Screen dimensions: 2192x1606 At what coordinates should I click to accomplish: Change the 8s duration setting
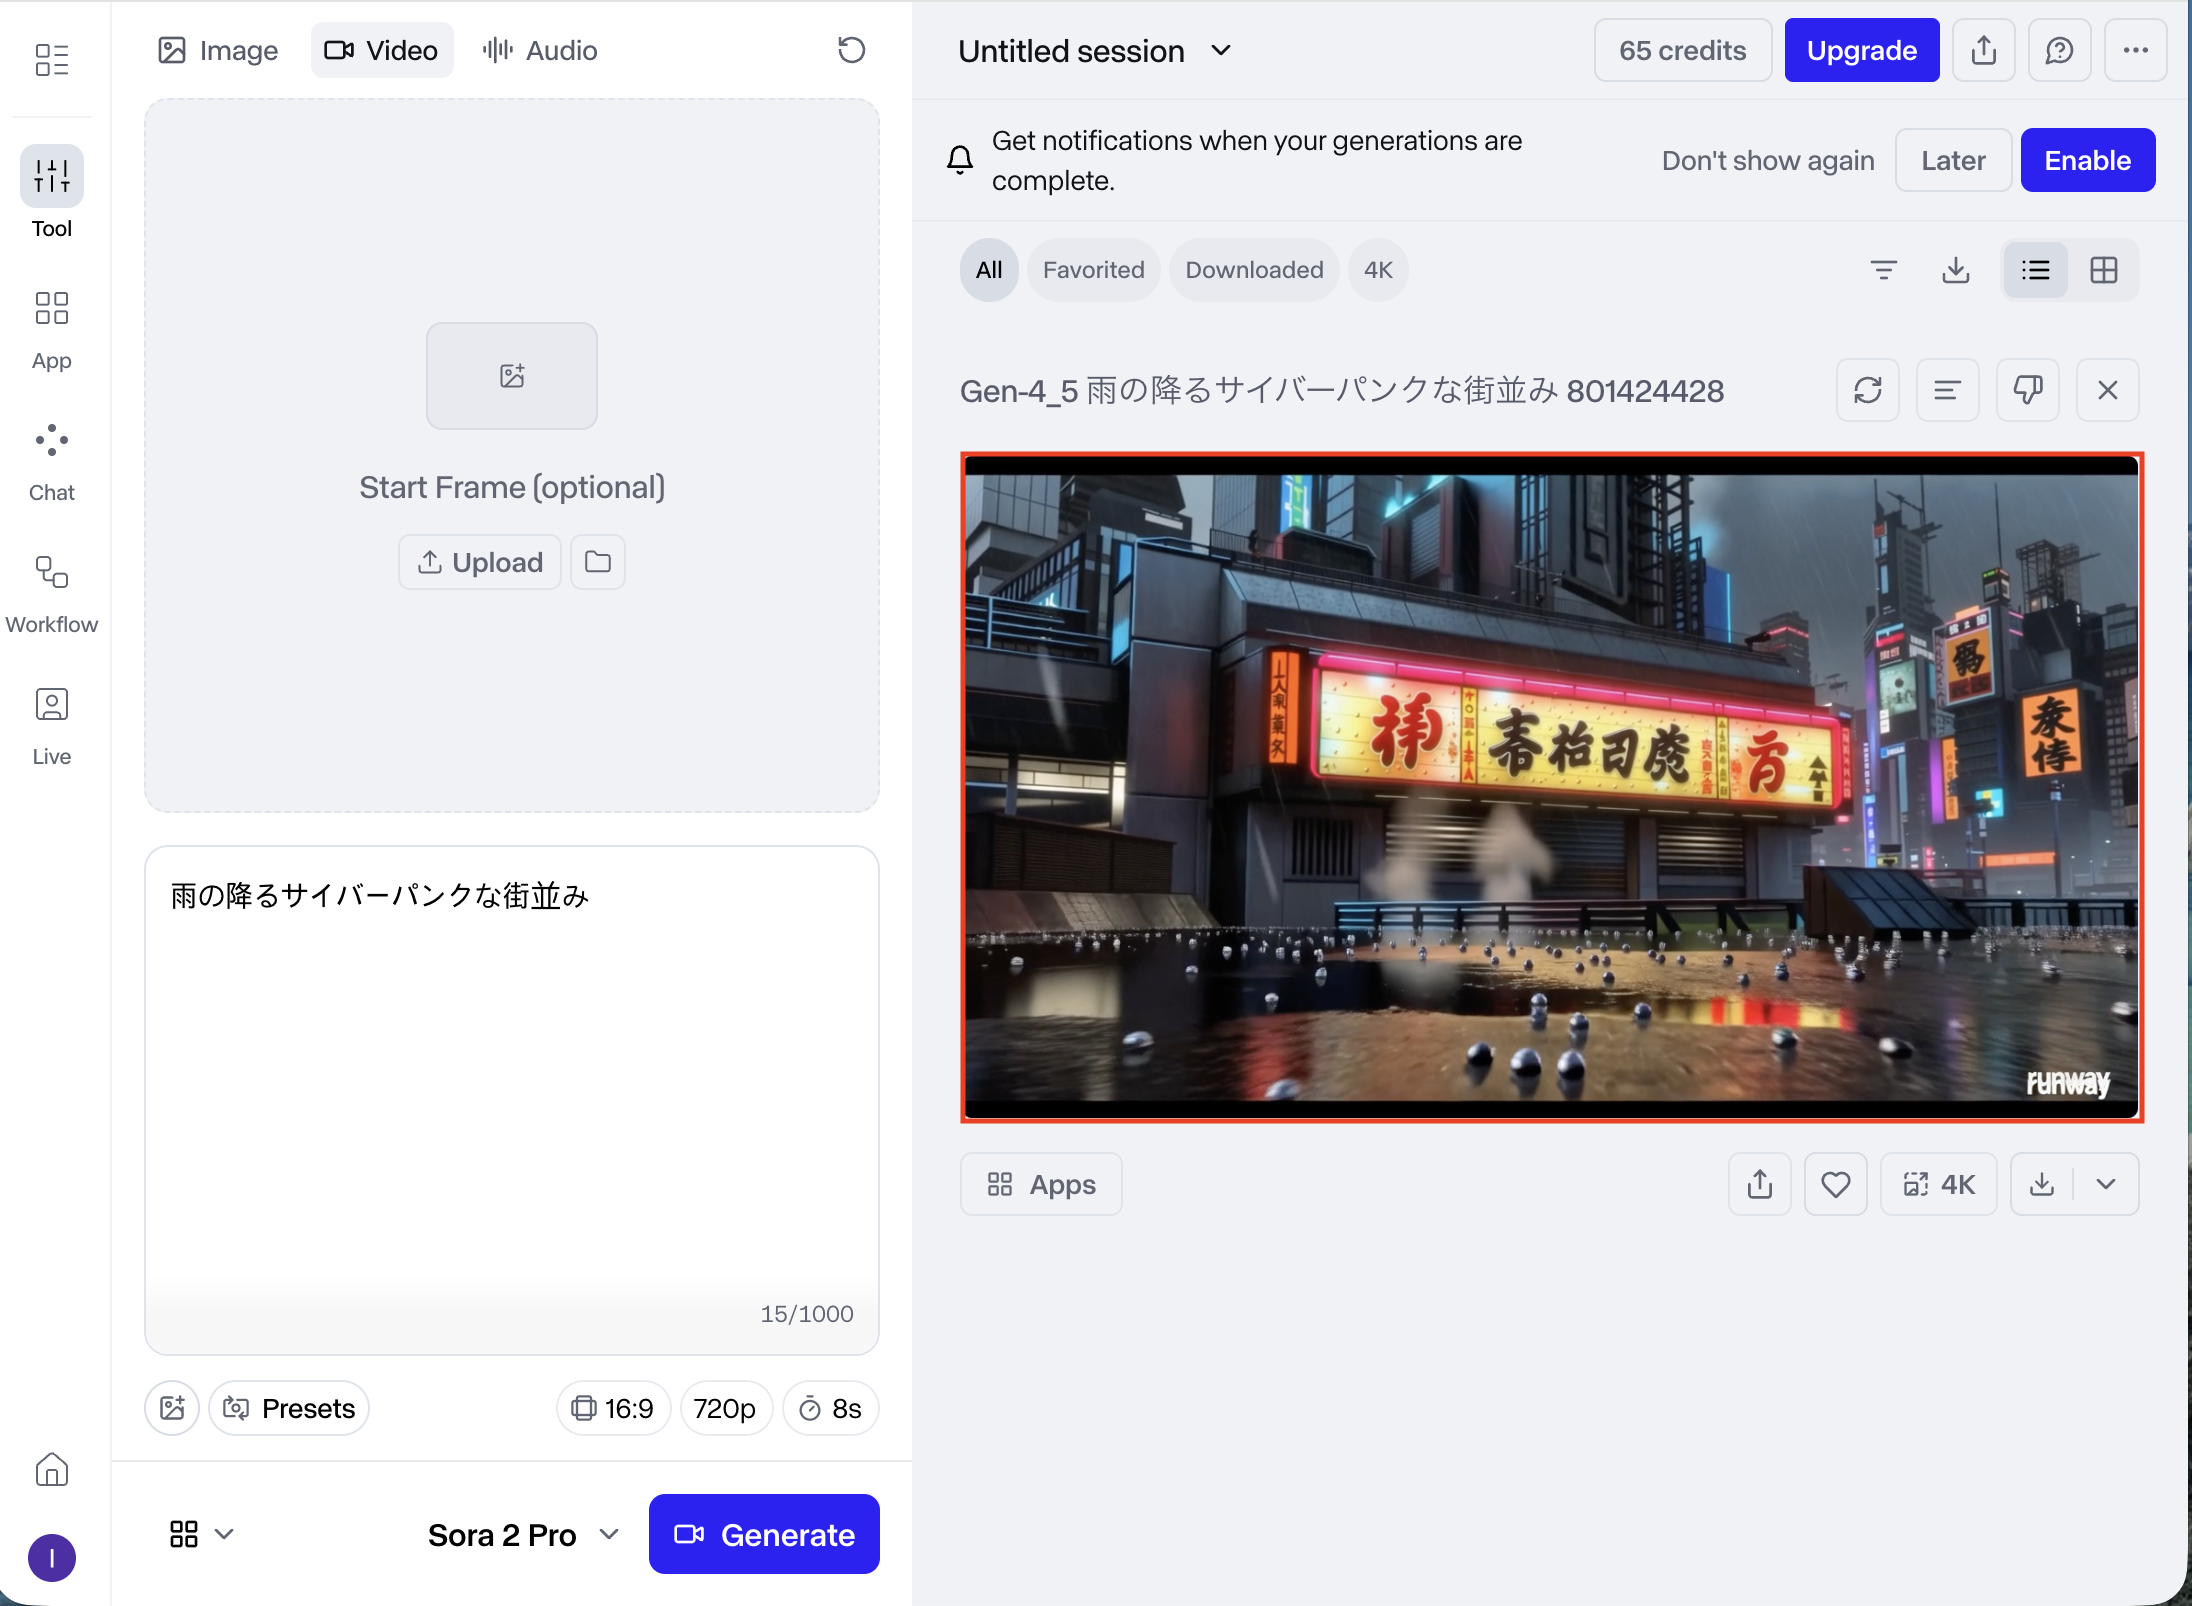(x=830, y=1408)
